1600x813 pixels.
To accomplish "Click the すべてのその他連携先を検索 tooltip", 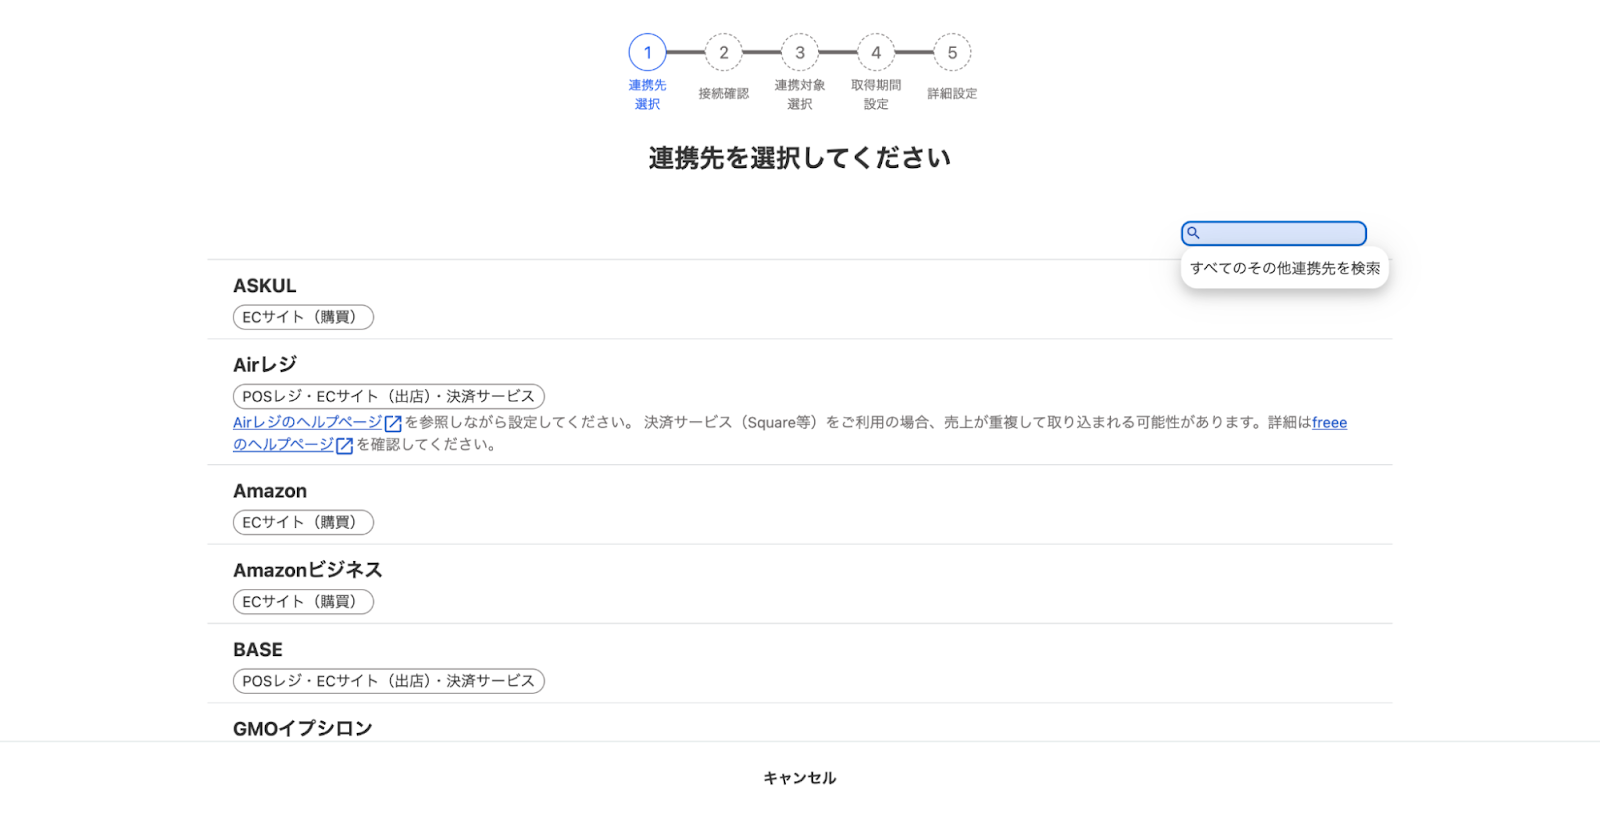I will pos(1285,268).
